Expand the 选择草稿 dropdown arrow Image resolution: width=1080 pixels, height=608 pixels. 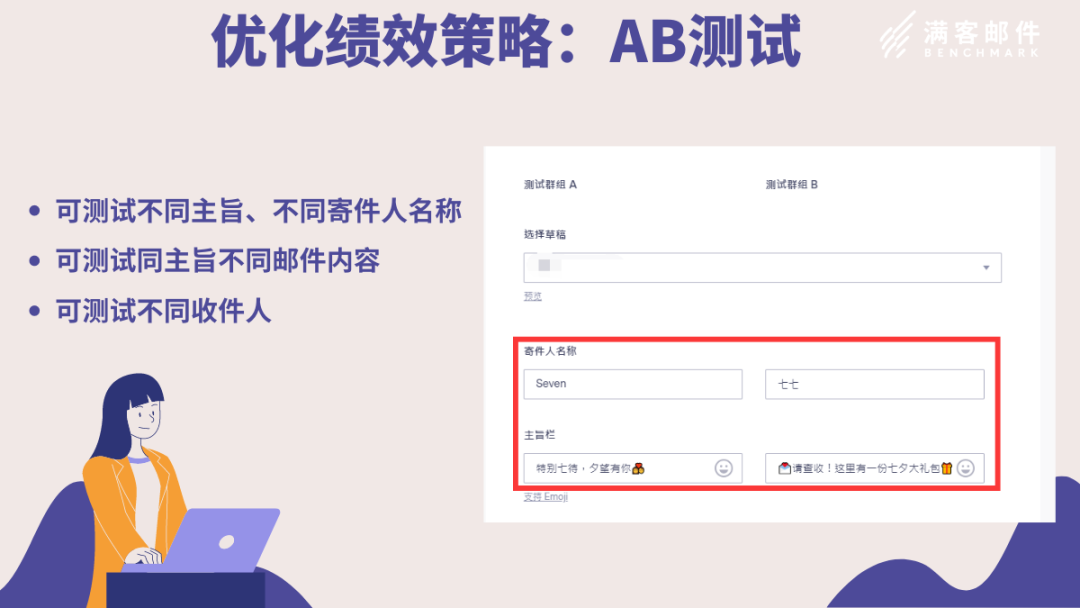[986, 268]
